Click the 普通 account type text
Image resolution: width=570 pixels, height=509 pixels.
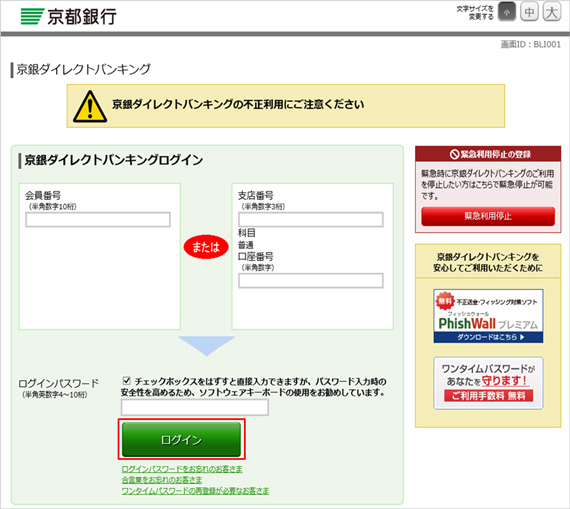pos(246,245)
